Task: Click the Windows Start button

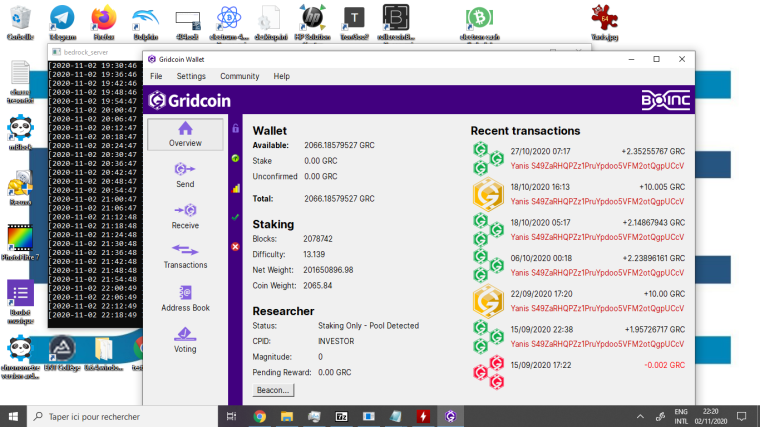Action: pyautogui.click(x=13, y=416)
